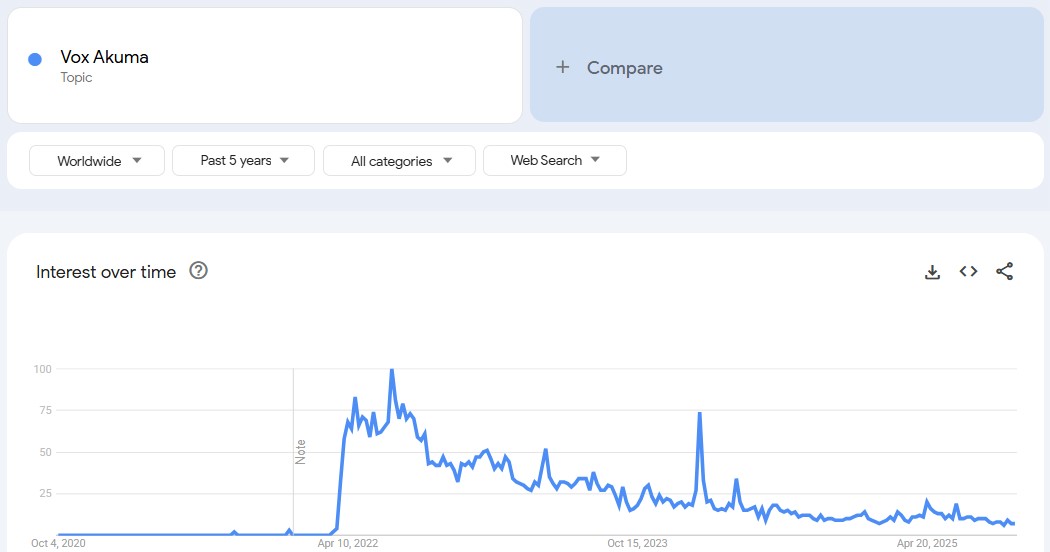Click the Apr 20, 2025 axis label

(x=927, y=544)
